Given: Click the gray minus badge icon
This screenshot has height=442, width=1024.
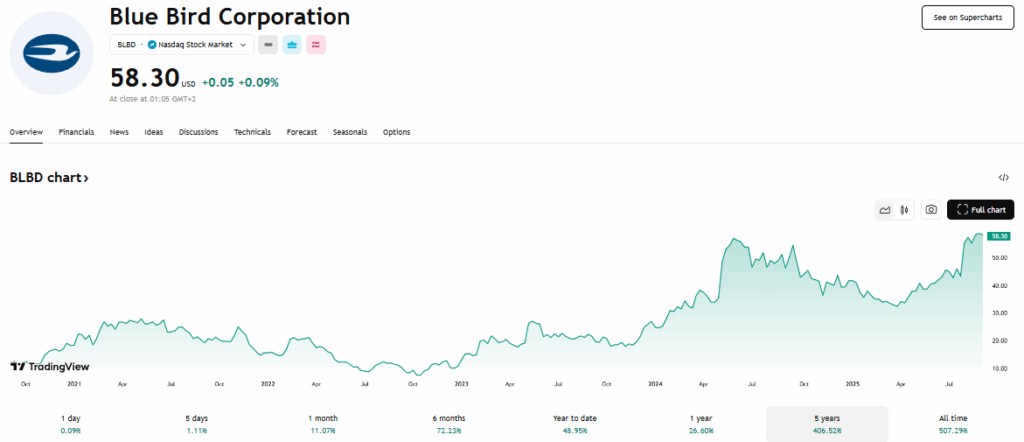Looking at the screenshot, I should pos(268,45).
